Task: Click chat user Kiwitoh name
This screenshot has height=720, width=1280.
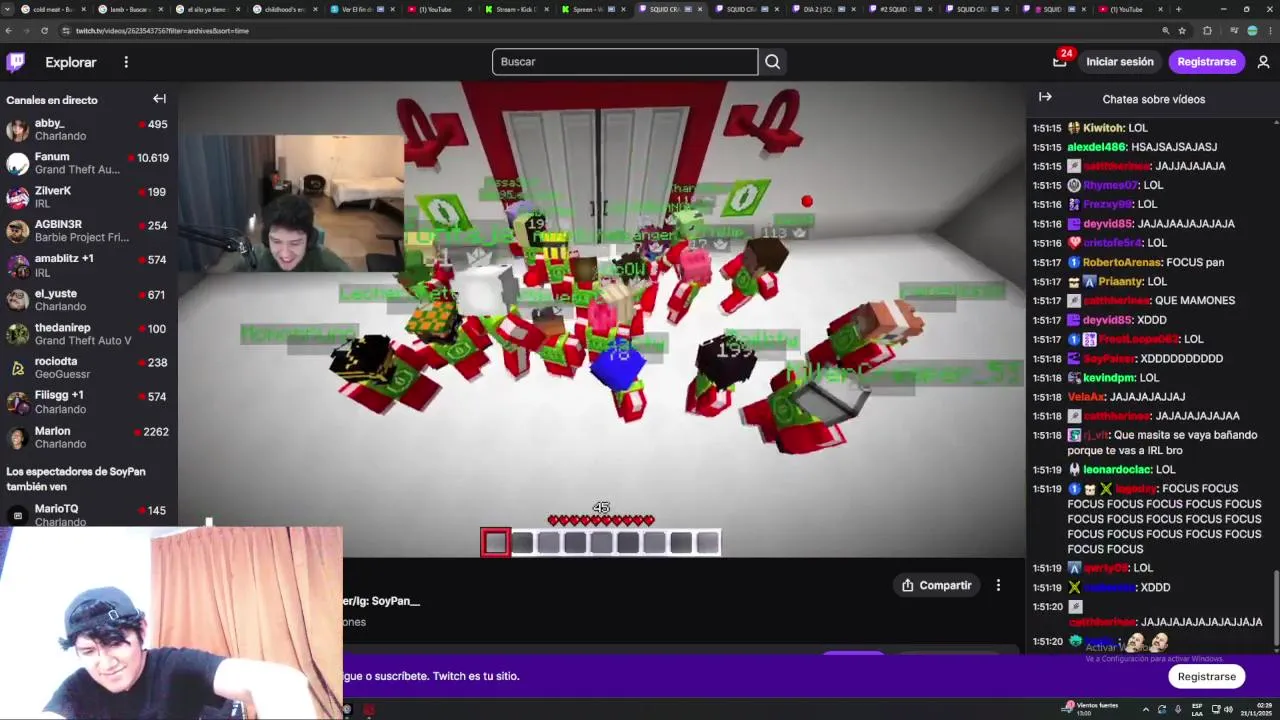Action: click(x=1104, y=128)
